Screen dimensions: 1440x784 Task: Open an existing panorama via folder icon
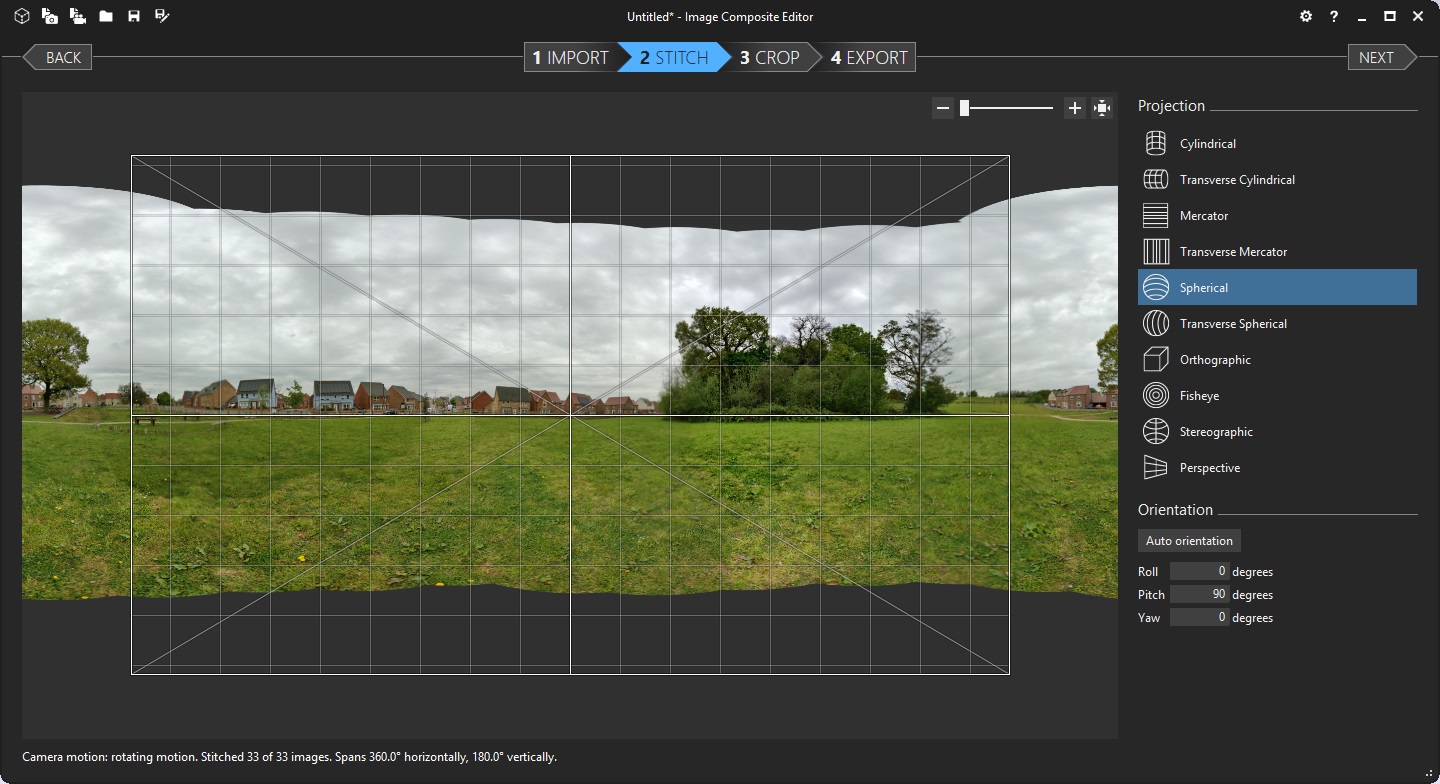(105, 16)
